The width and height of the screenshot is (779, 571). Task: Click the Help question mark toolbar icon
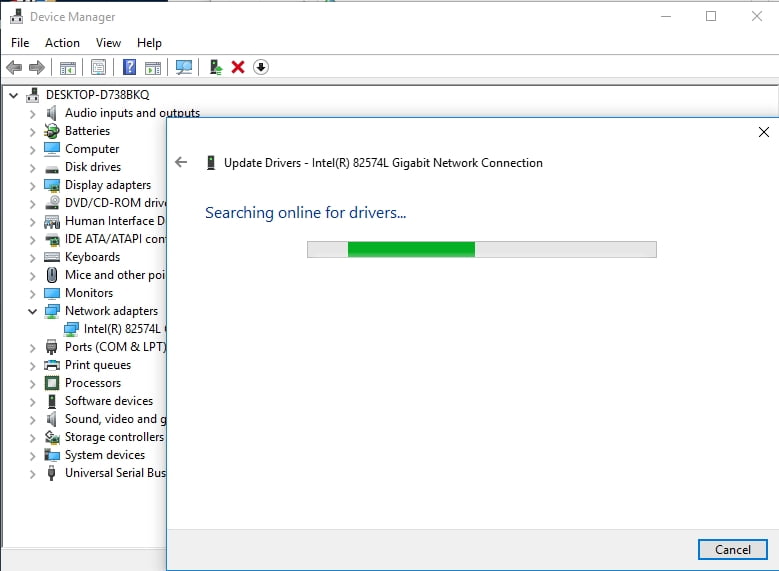[129, 67]
